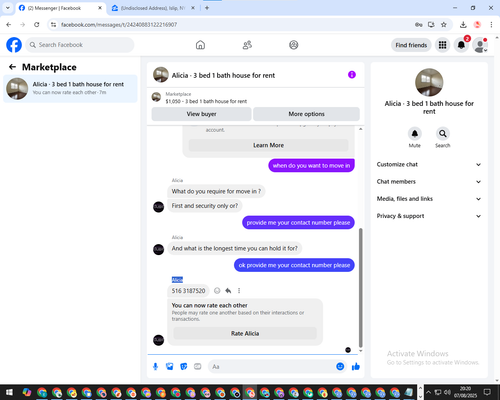Reload the page in Chrome
The height and width of the screenshot is (400, 500).
[x=37, y=25]
